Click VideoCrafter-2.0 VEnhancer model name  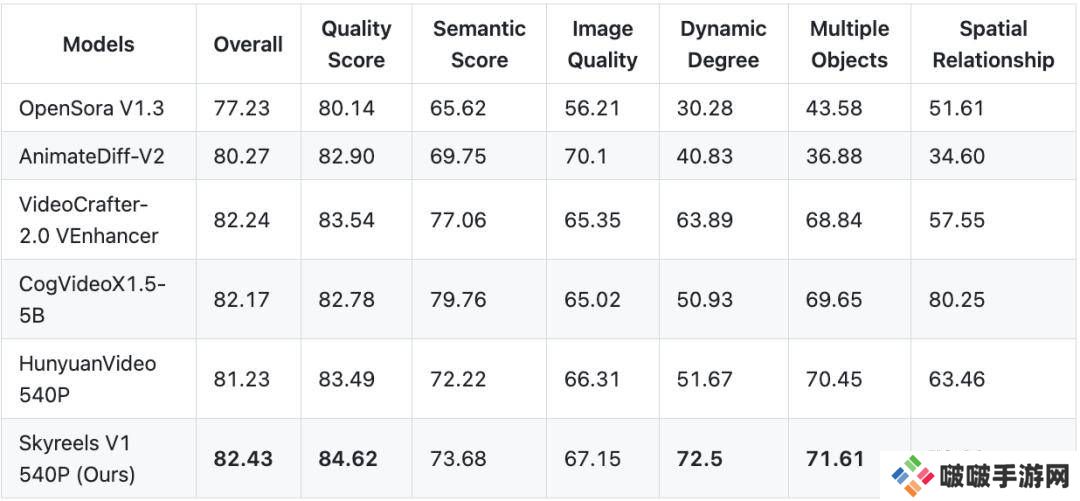pyautogui.click(x=89, y=220)
